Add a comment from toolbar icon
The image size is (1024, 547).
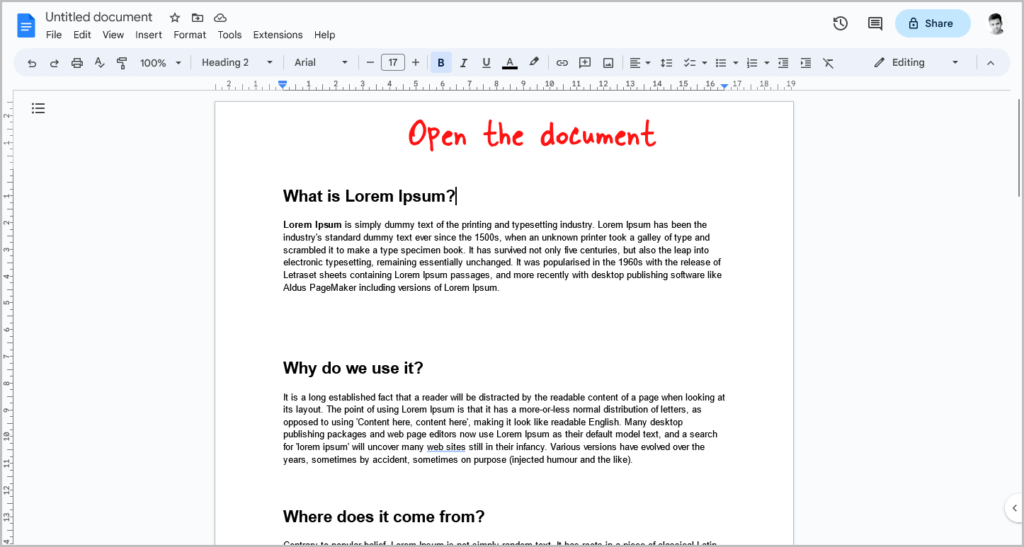pos(585,63)
